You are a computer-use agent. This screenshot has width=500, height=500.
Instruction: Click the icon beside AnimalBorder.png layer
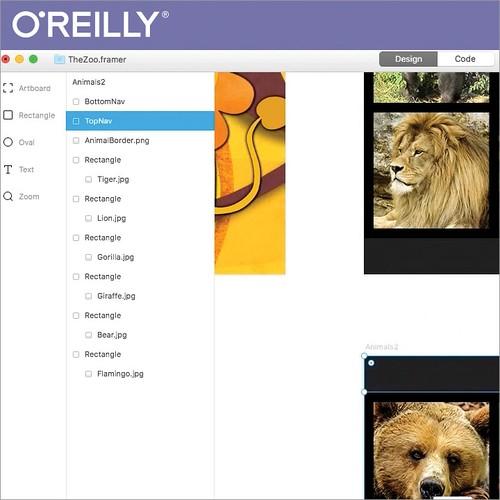pos(76,140)
